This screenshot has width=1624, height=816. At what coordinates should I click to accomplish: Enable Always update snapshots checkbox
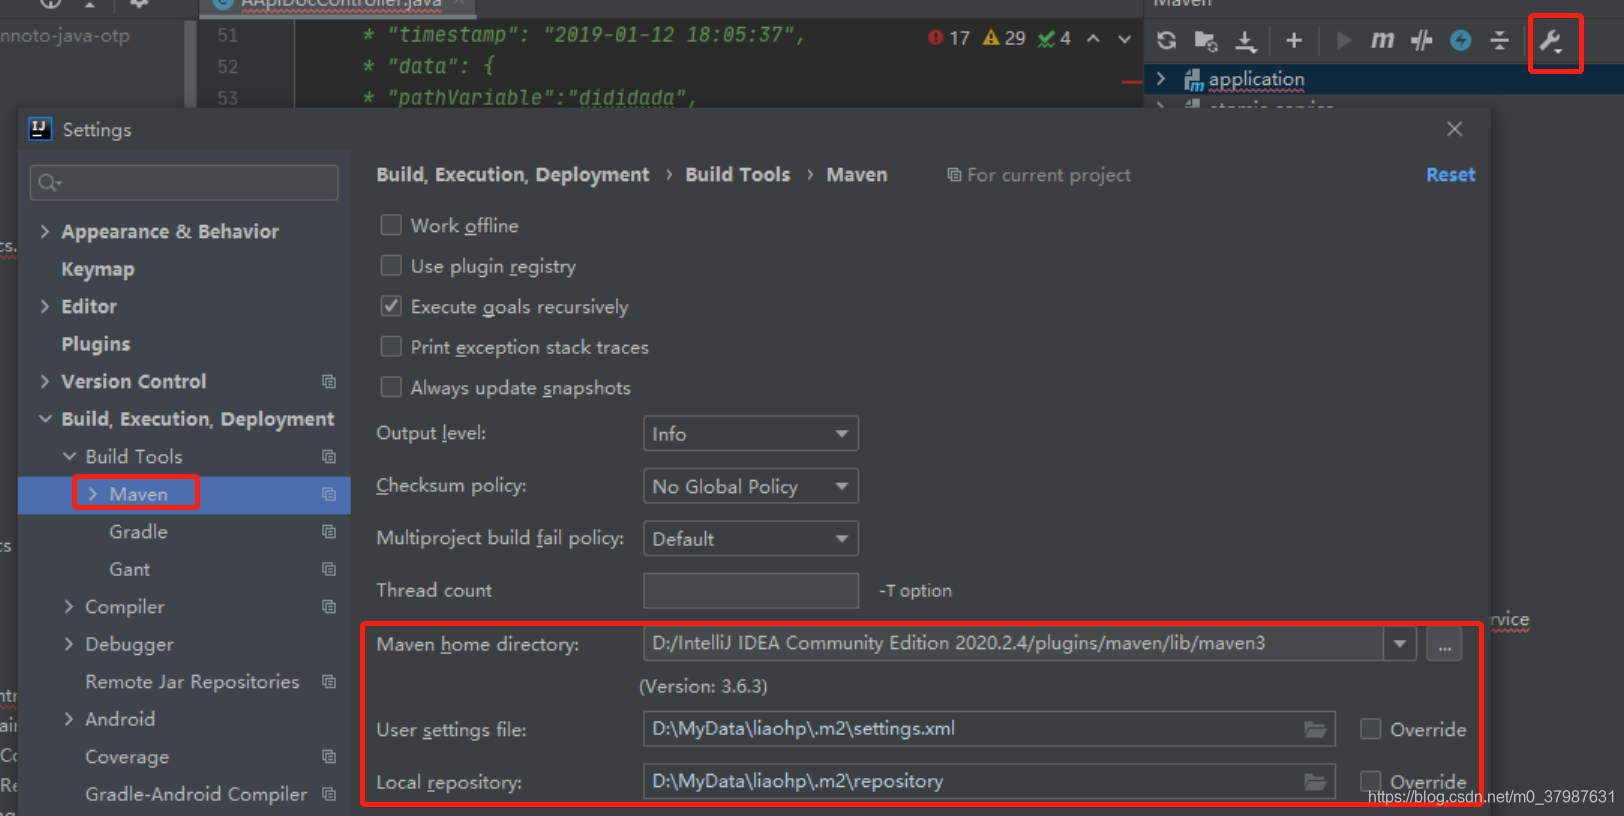(391, 387)
